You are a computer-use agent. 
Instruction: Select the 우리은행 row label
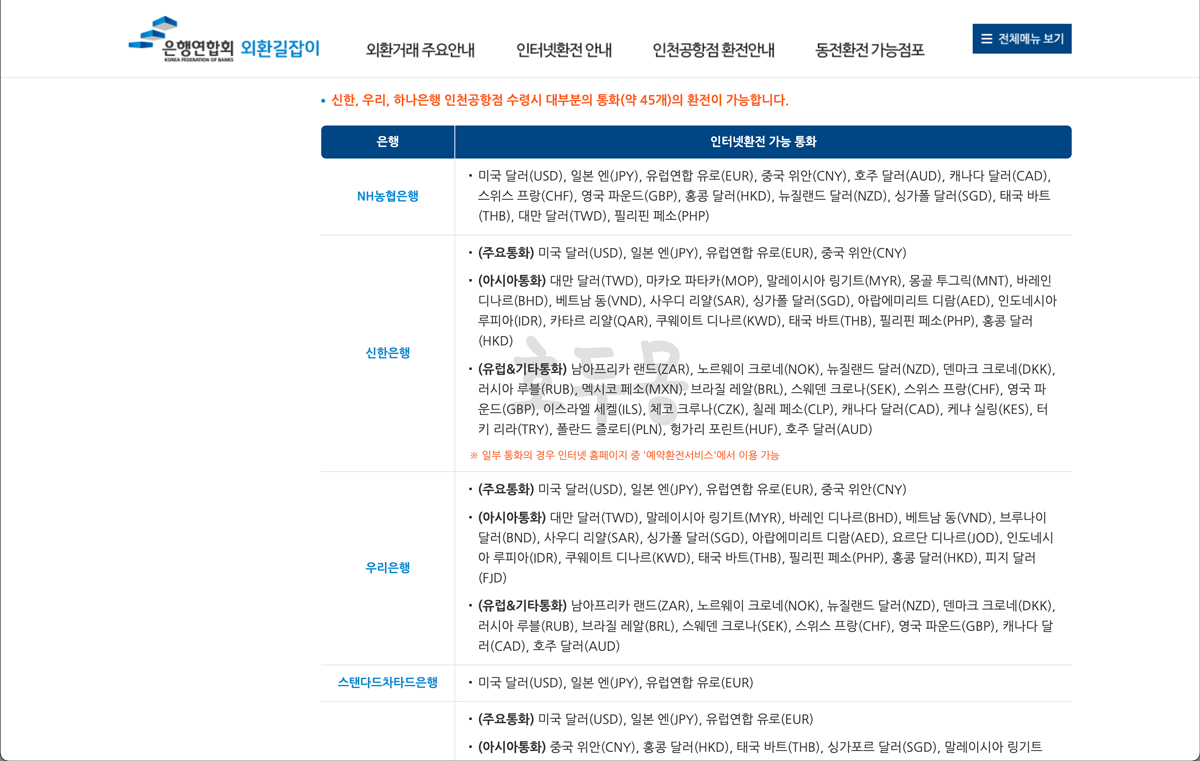[x=388, y=568]
